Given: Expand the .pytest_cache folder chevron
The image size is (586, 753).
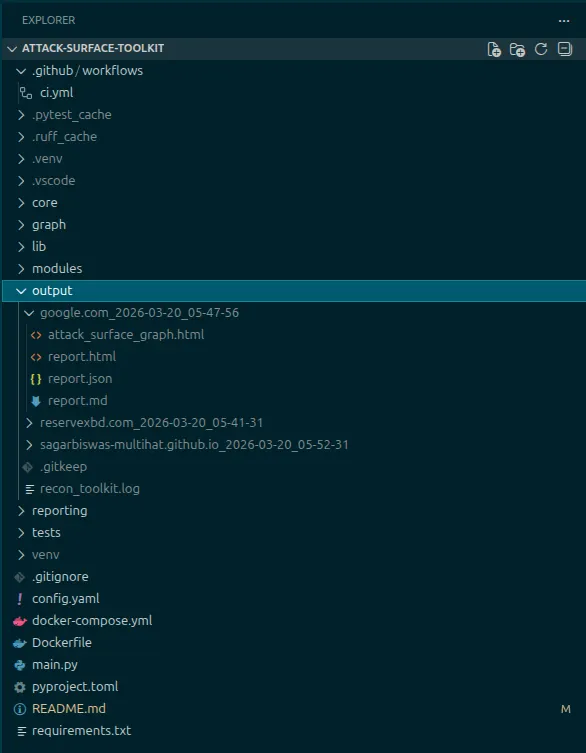Looking at the screenshot, I should coord(21,115).
